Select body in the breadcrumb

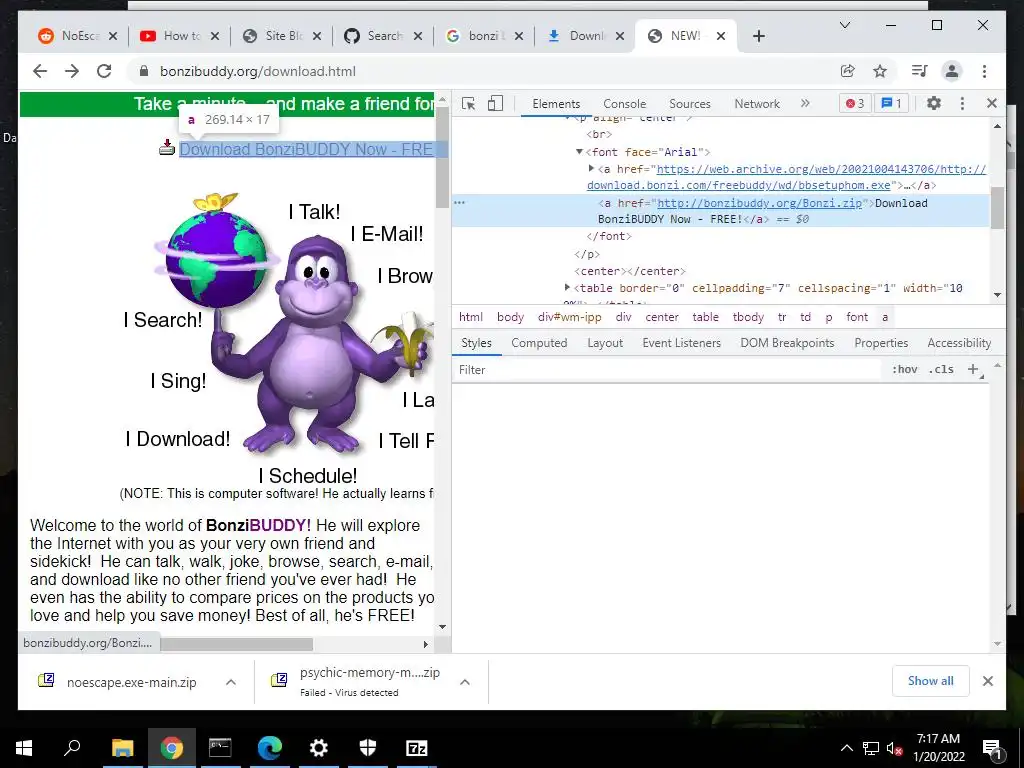point(510,317)
